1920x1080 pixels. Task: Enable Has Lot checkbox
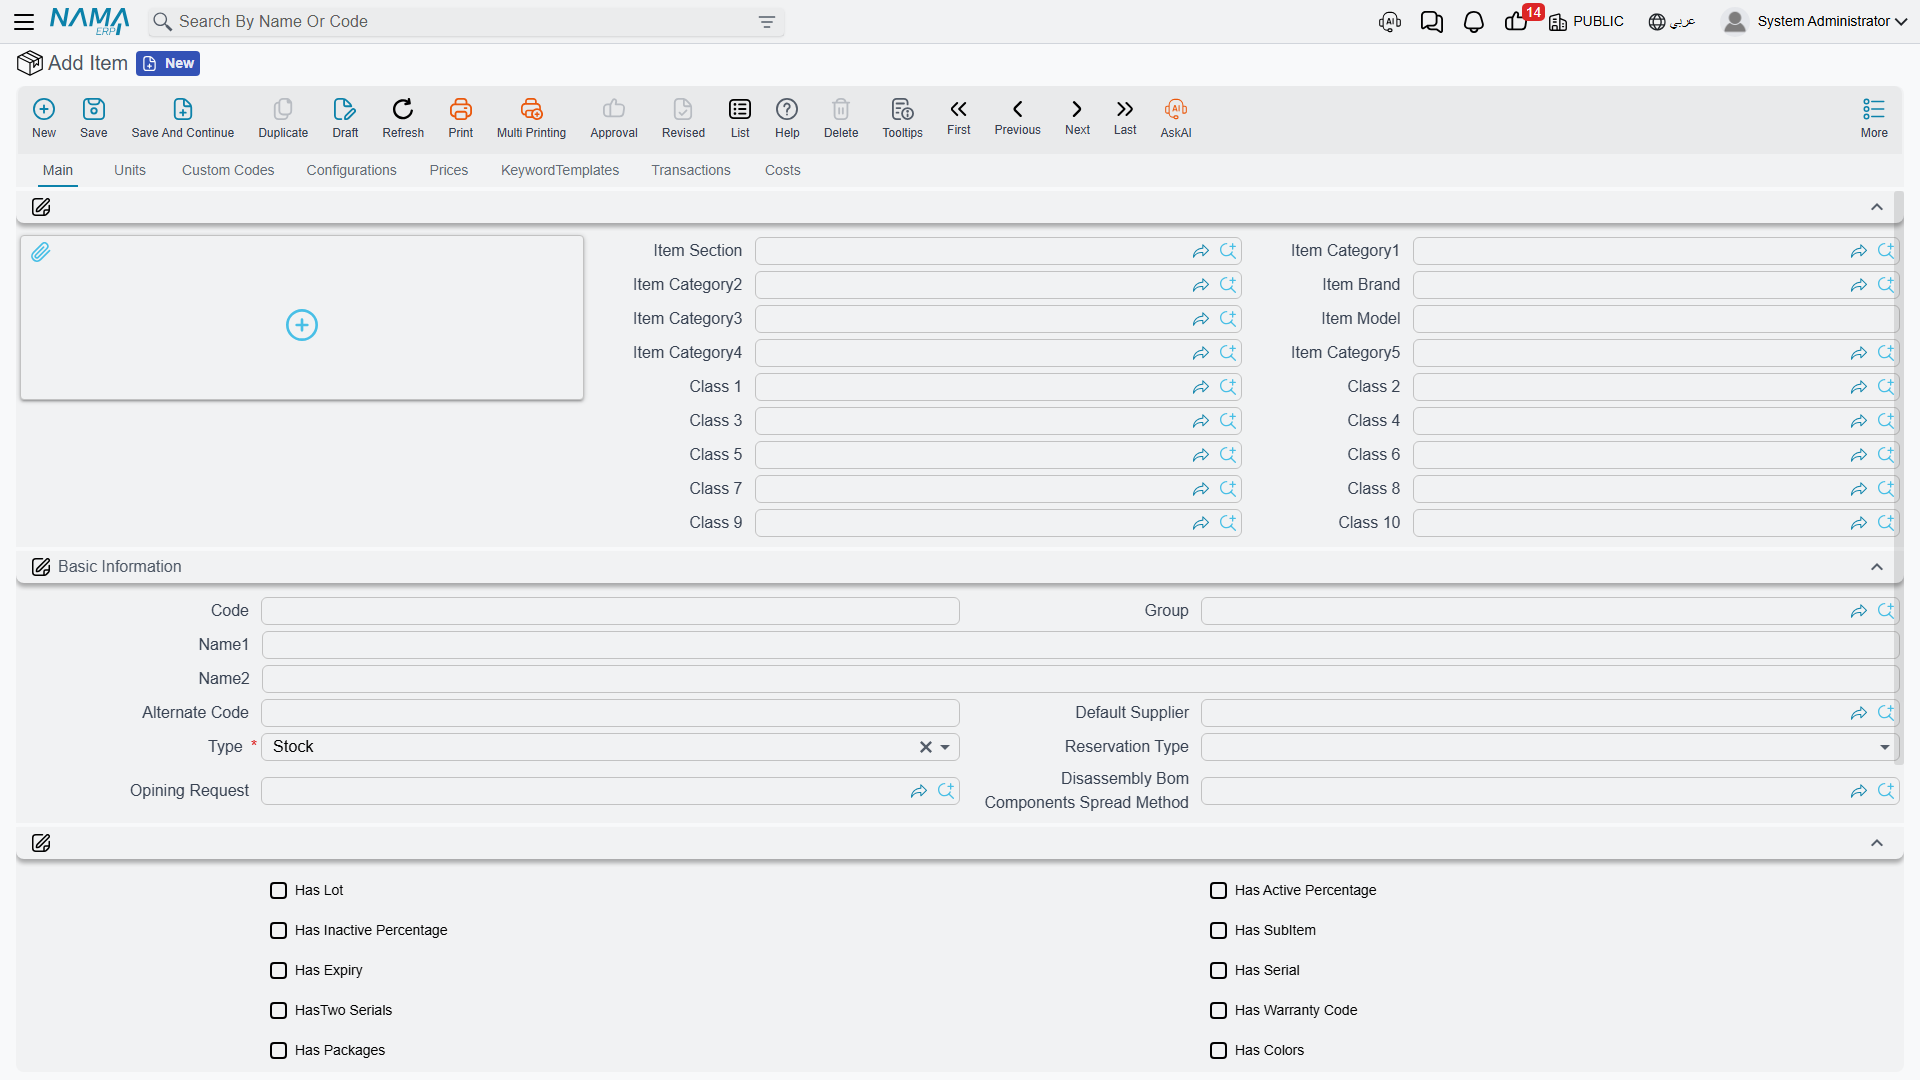pyautogui.click(x=278, y=890)
